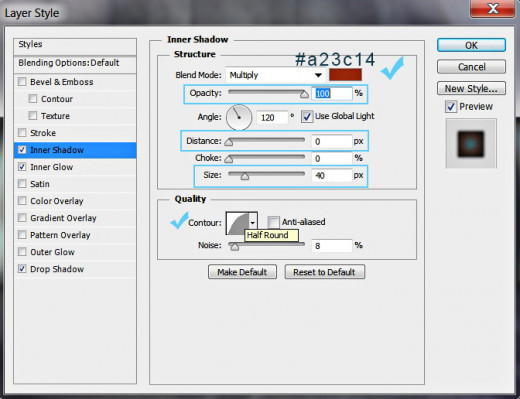
Task: Open the Satin settings panel
Action: 40,184
